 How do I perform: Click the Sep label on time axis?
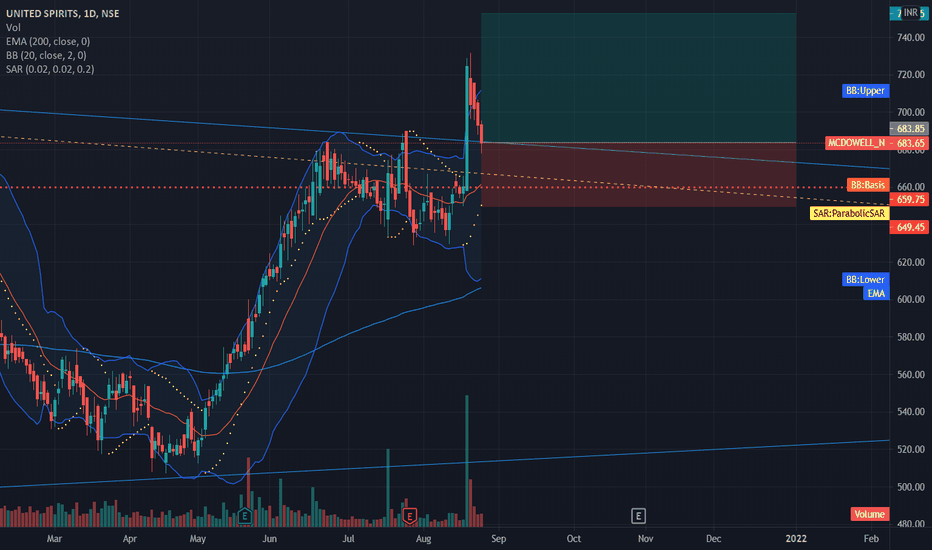(x=499, y=539)
